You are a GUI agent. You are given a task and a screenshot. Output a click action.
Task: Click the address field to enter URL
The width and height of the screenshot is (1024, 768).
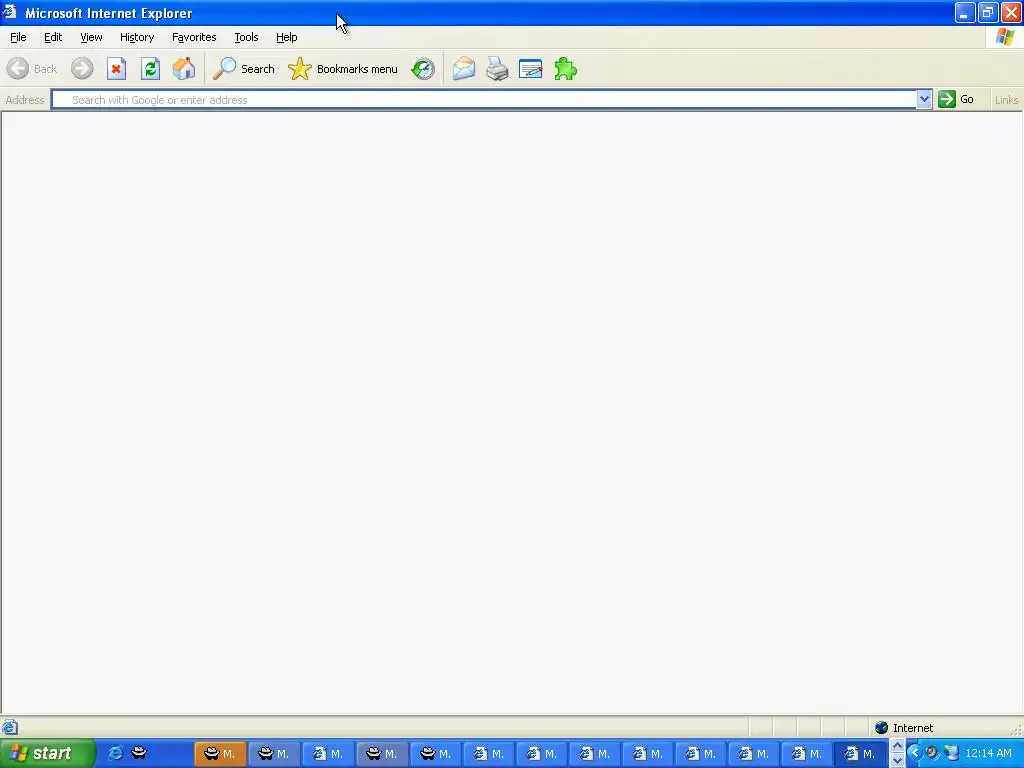[x=484, y=99]
